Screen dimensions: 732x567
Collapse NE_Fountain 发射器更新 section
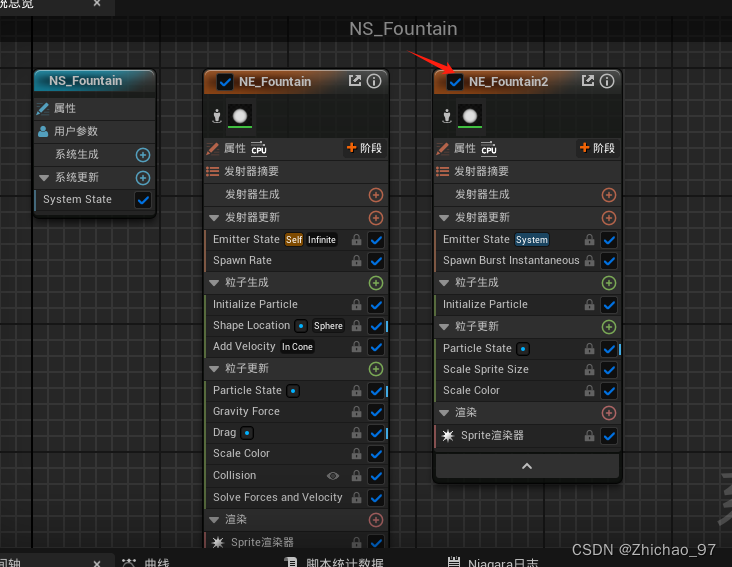pos(214,218)
